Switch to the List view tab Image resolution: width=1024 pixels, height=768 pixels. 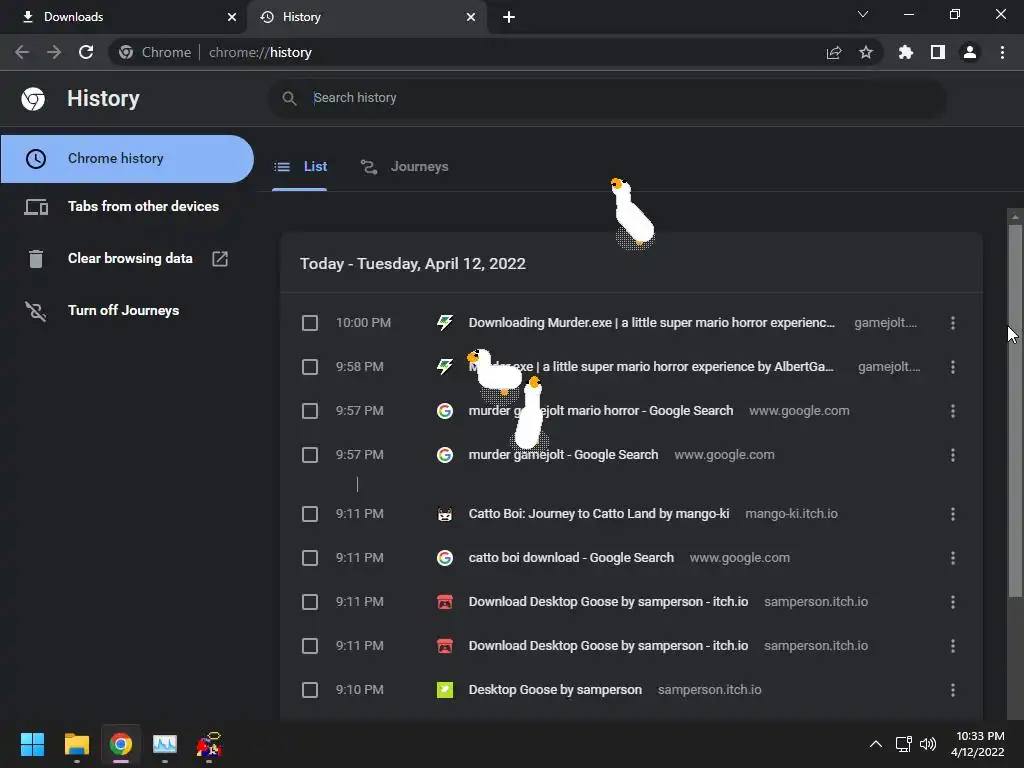point(300,167)
